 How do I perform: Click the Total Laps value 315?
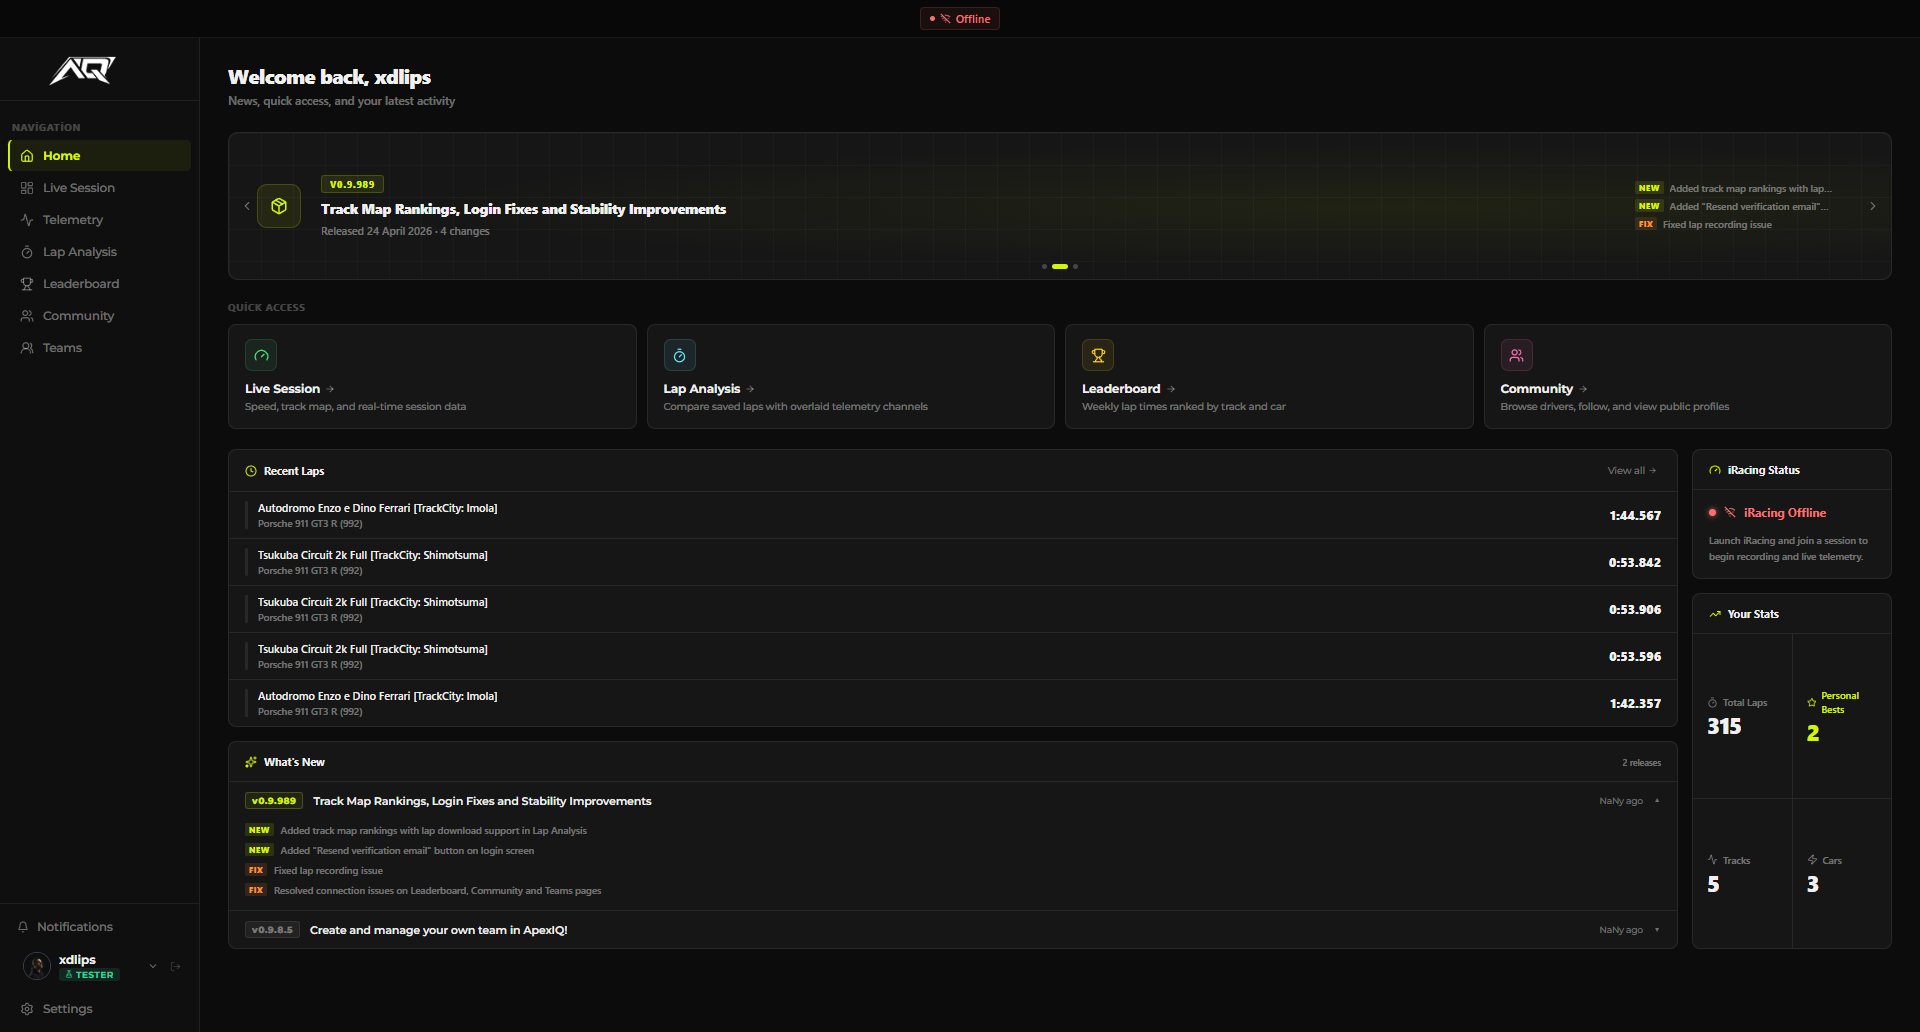point(1724,727)
